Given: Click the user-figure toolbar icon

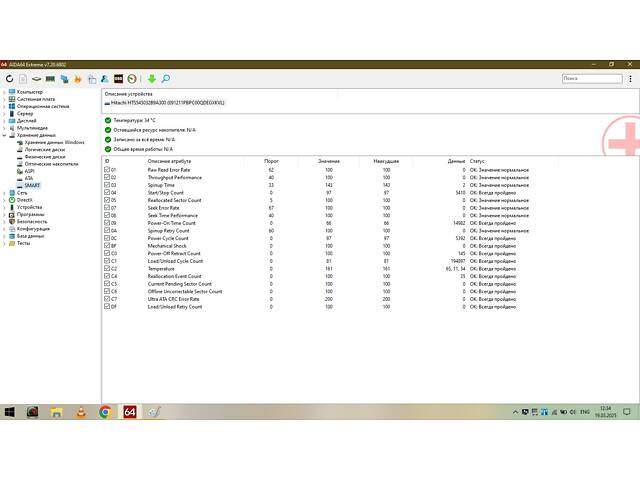Looking at the screenshot, I should pos(105,79).
